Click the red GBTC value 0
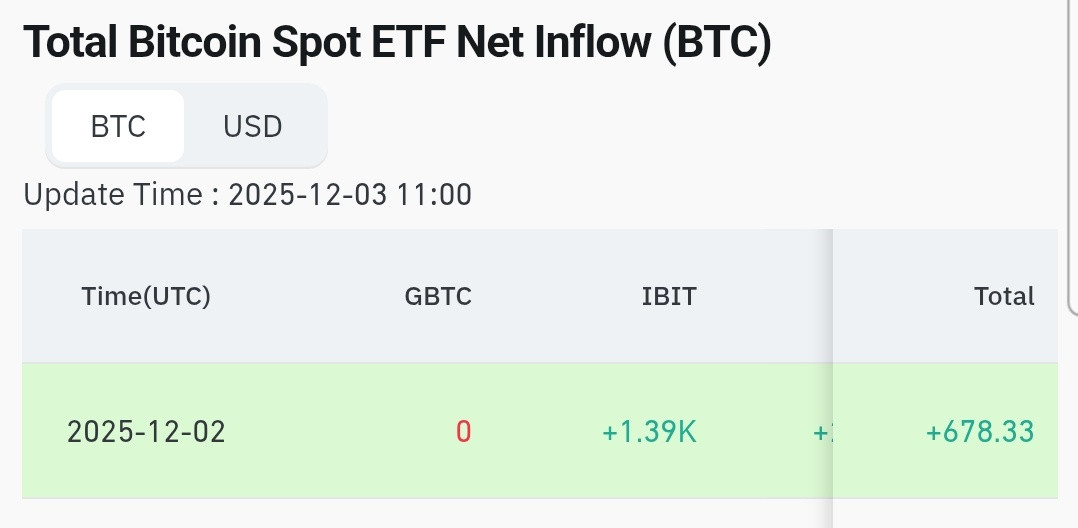This screenshot has width=1078, height=528. 463,432
